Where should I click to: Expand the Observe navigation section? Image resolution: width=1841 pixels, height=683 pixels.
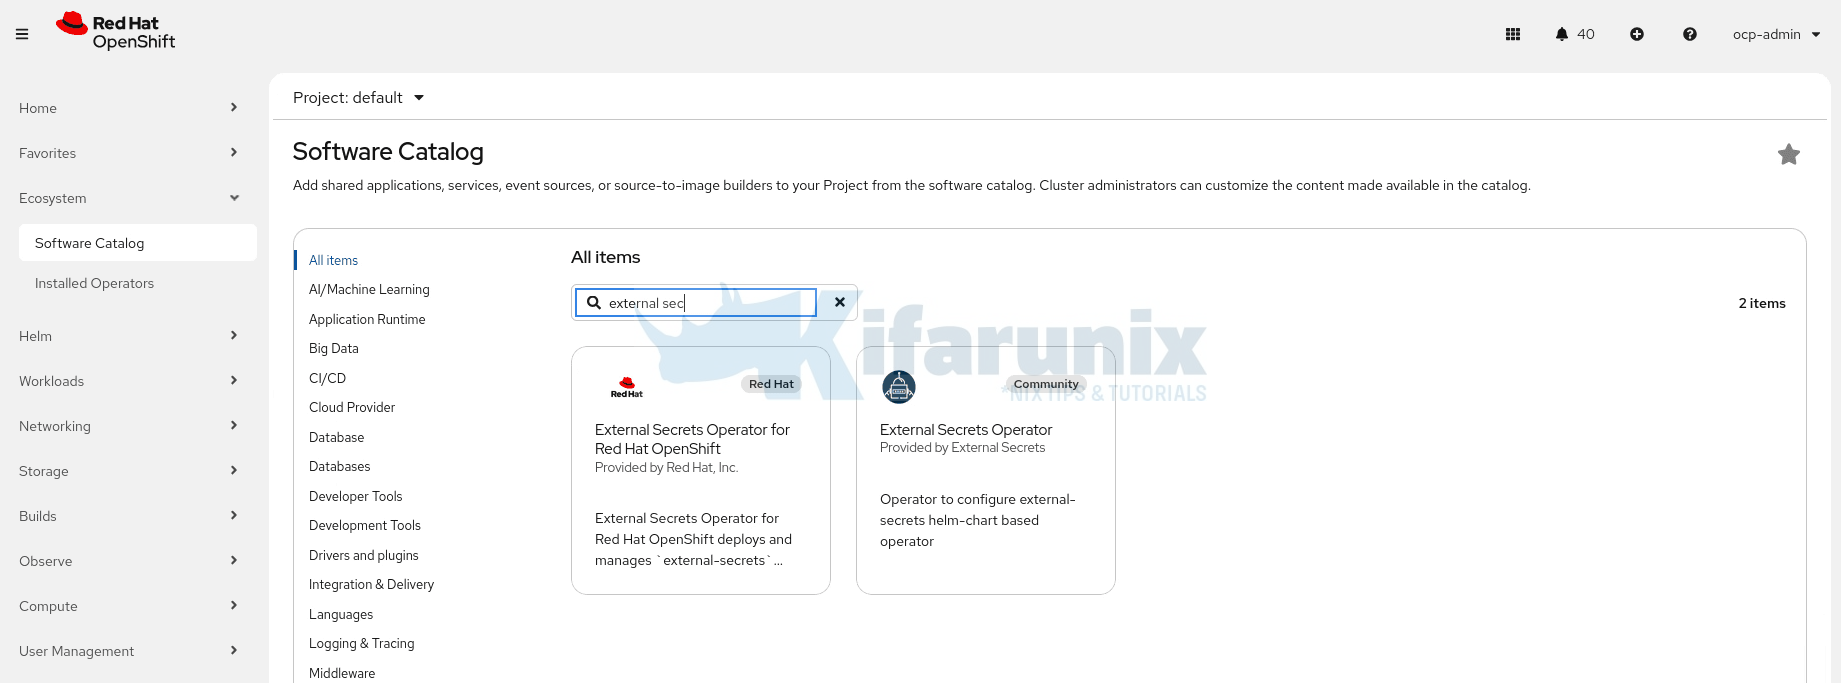(128, 561)
